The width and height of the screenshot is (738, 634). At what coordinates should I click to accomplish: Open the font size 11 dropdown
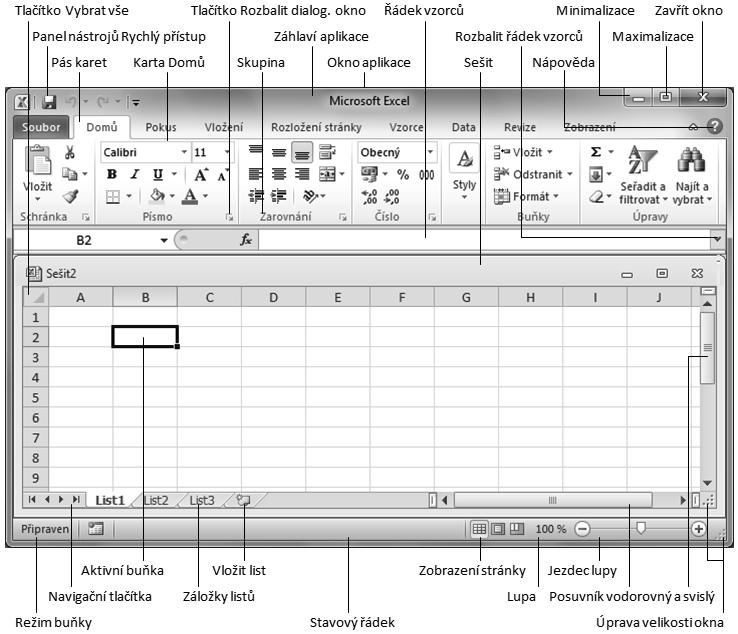(x=227, y=152)
